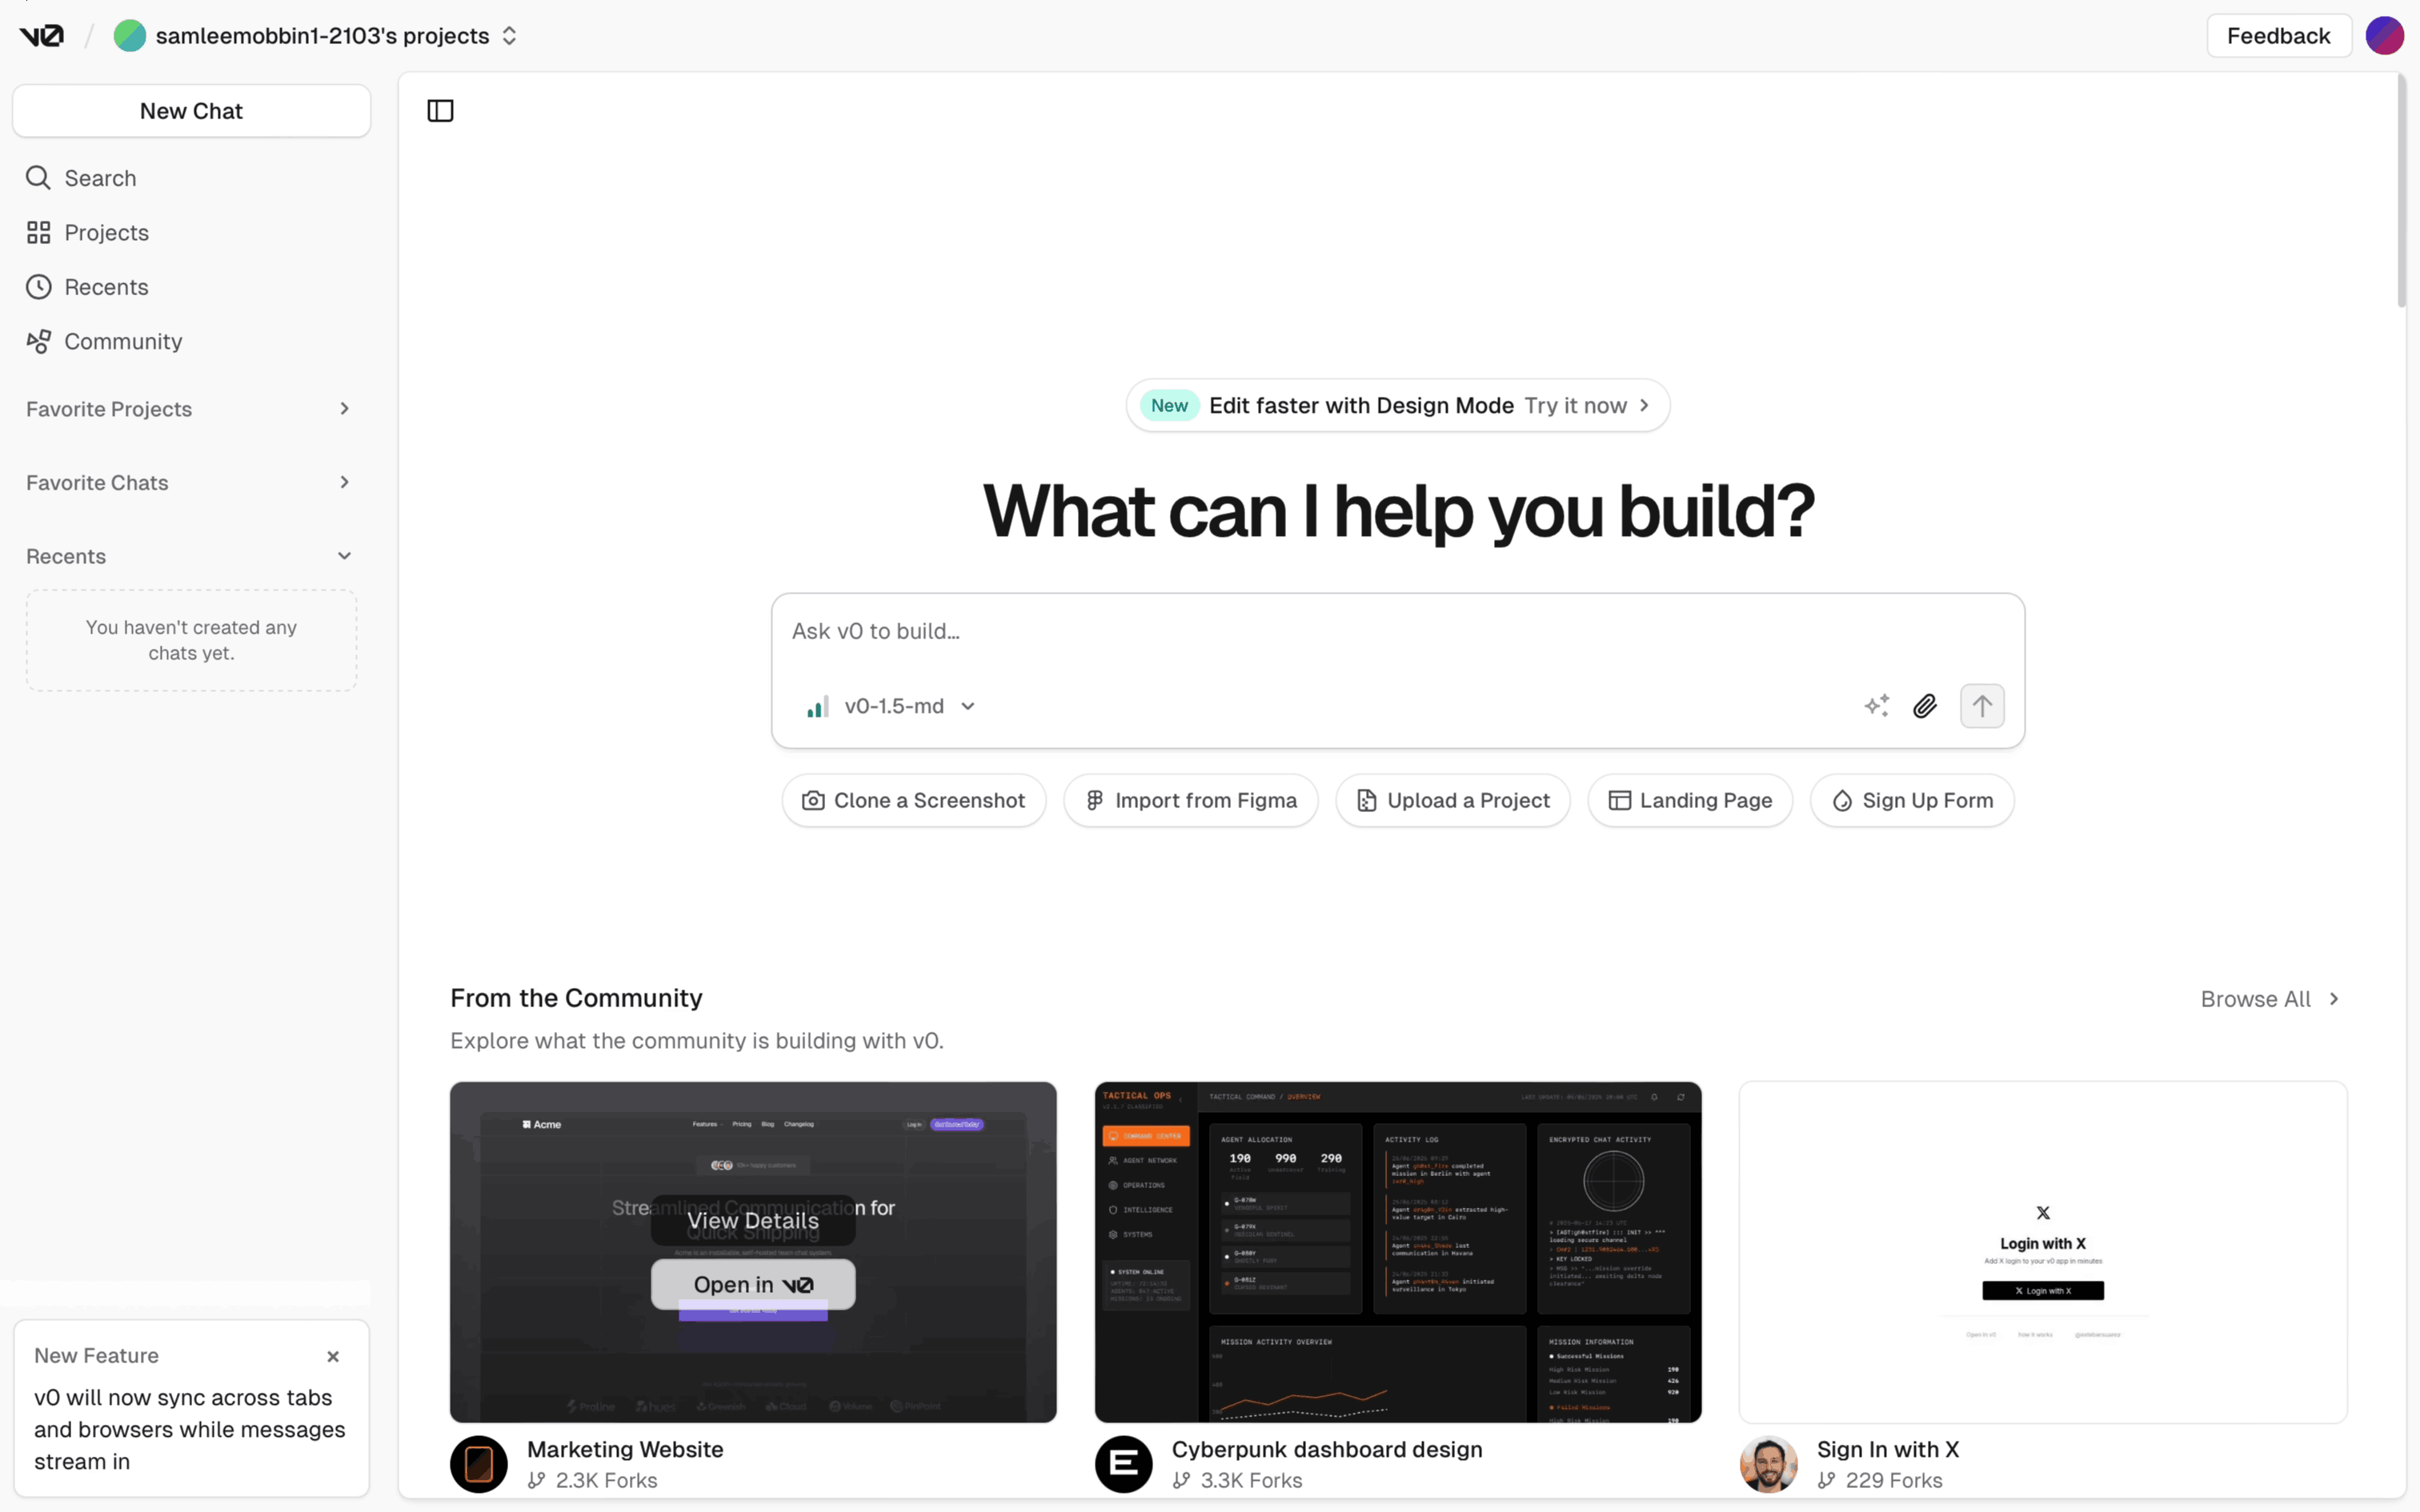
Task: Expand the Favorite Projects section
Action: [x=190, y=409]
